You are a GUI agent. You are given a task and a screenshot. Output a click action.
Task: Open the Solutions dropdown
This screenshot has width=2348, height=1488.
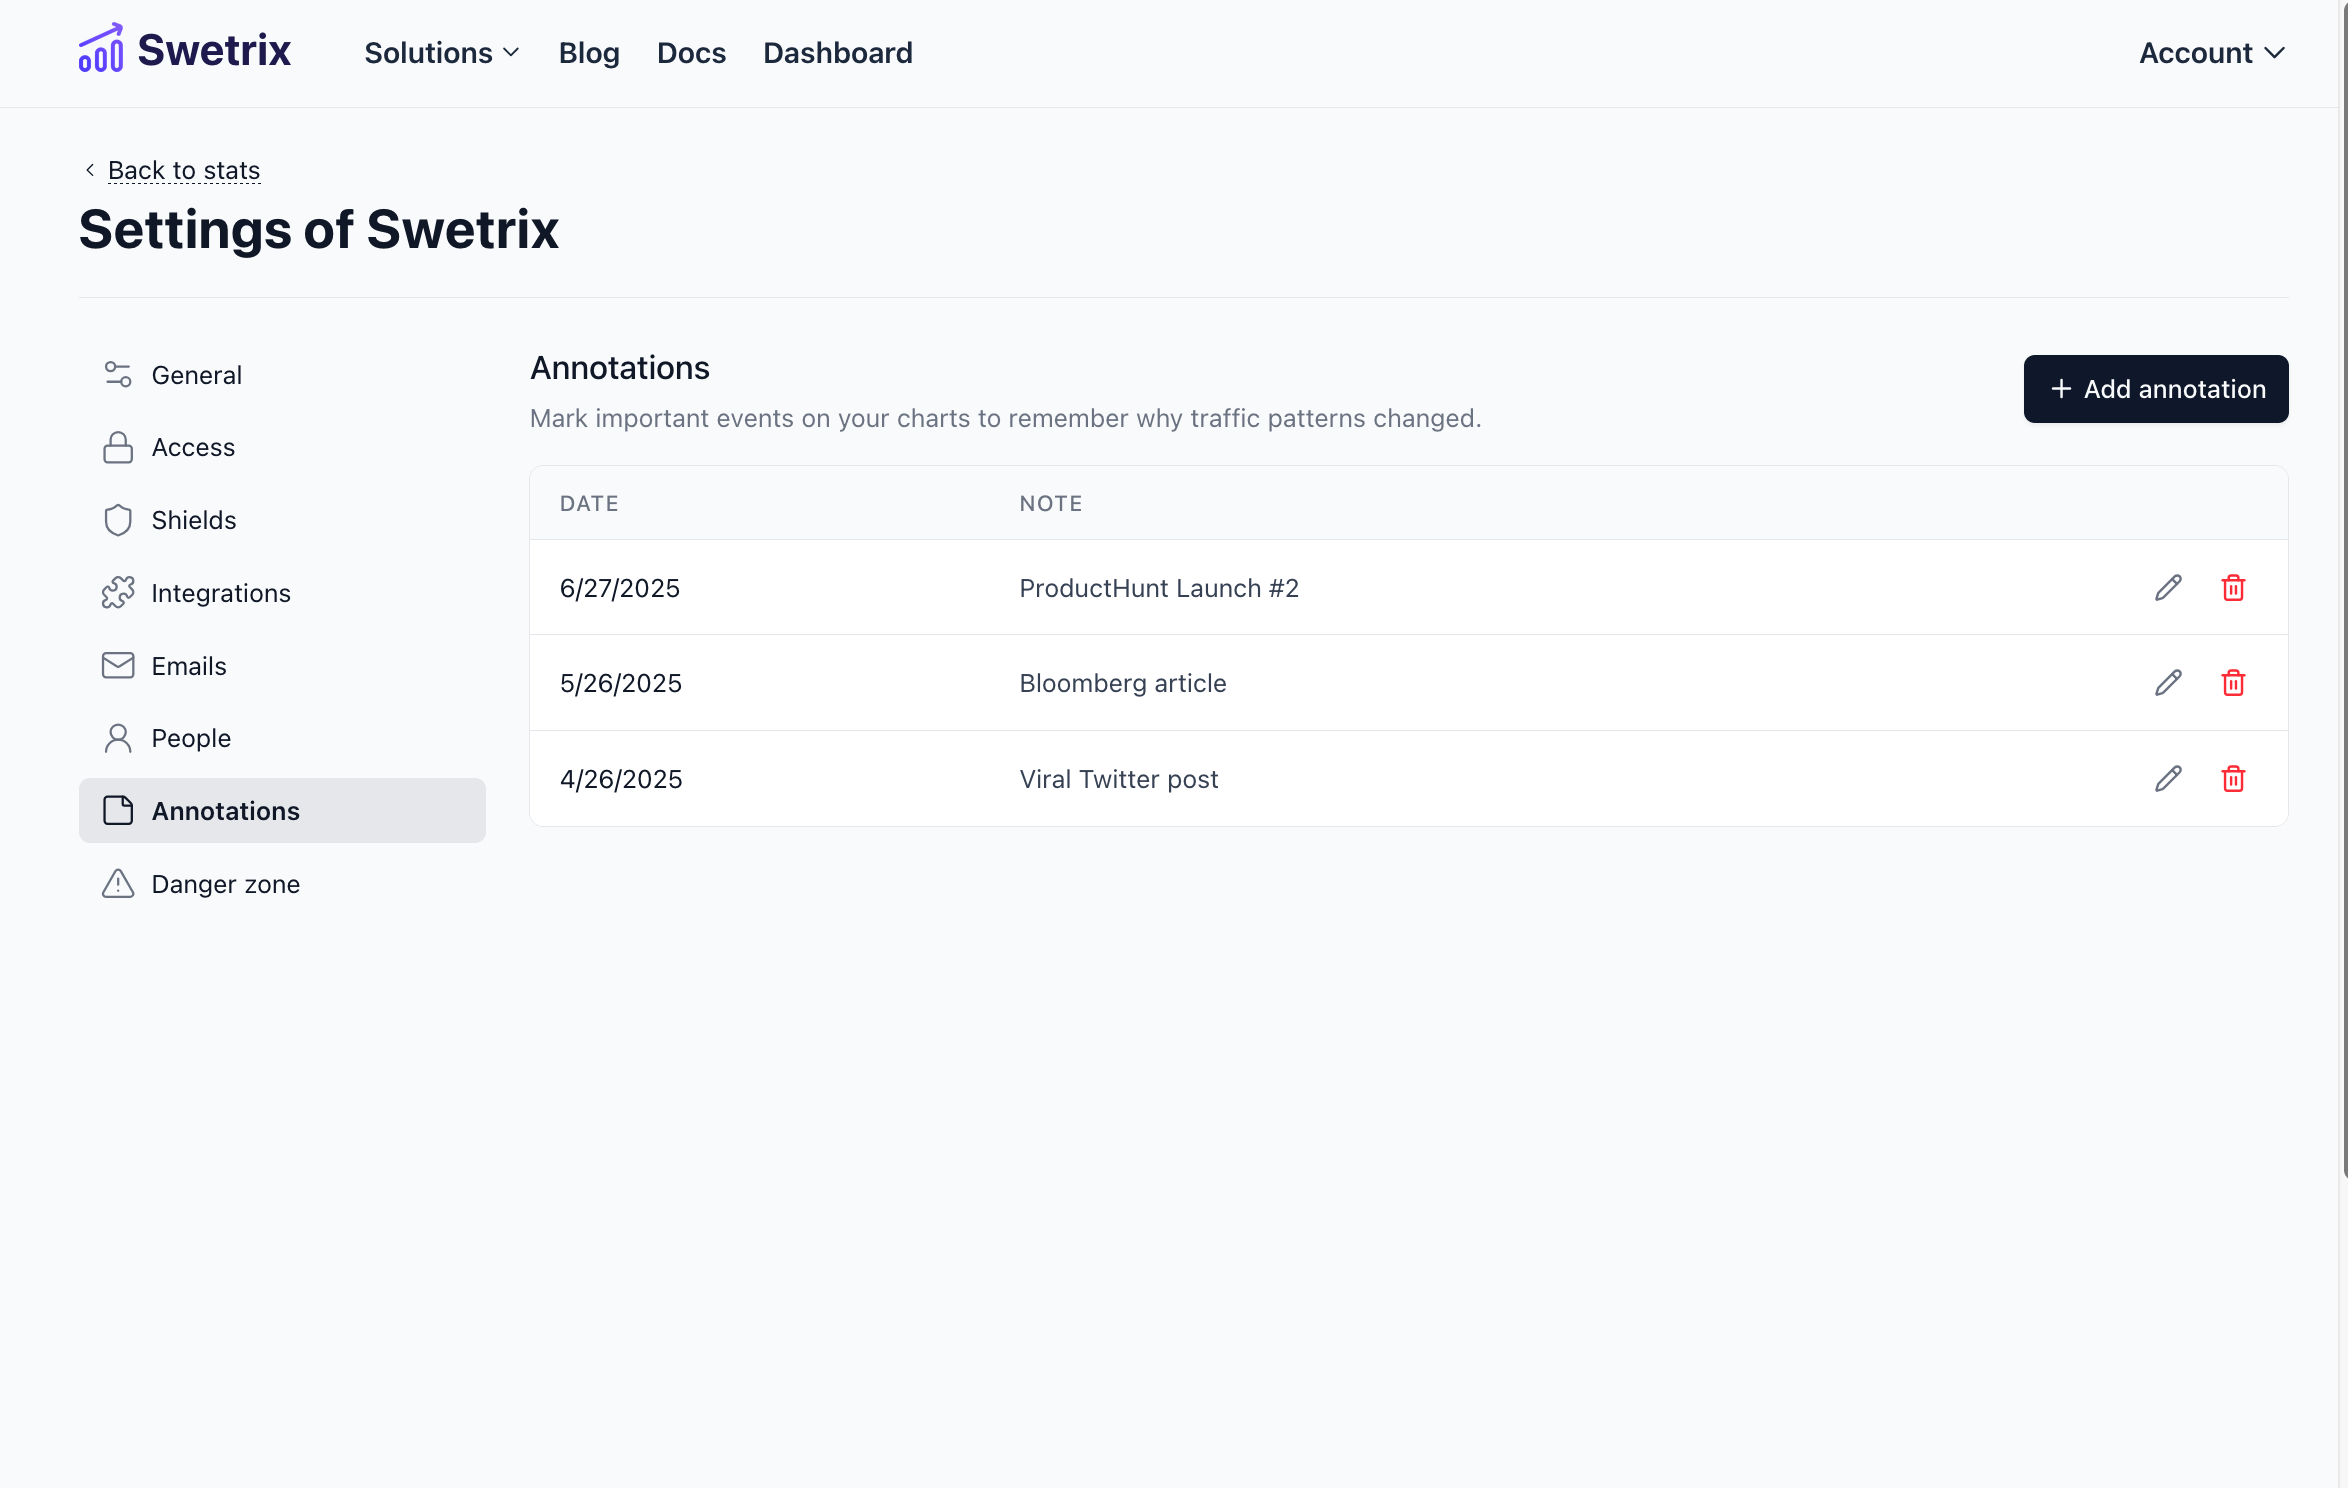point(440,53)
